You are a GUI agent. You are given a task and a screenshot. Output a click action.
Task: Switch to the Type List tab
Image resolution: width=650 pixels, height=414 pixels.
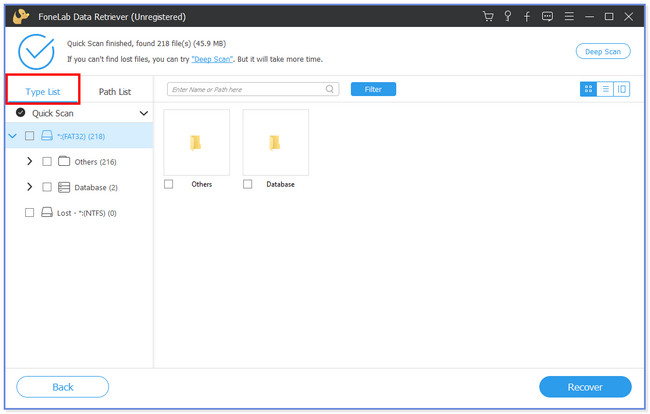[x=43, y=92]
